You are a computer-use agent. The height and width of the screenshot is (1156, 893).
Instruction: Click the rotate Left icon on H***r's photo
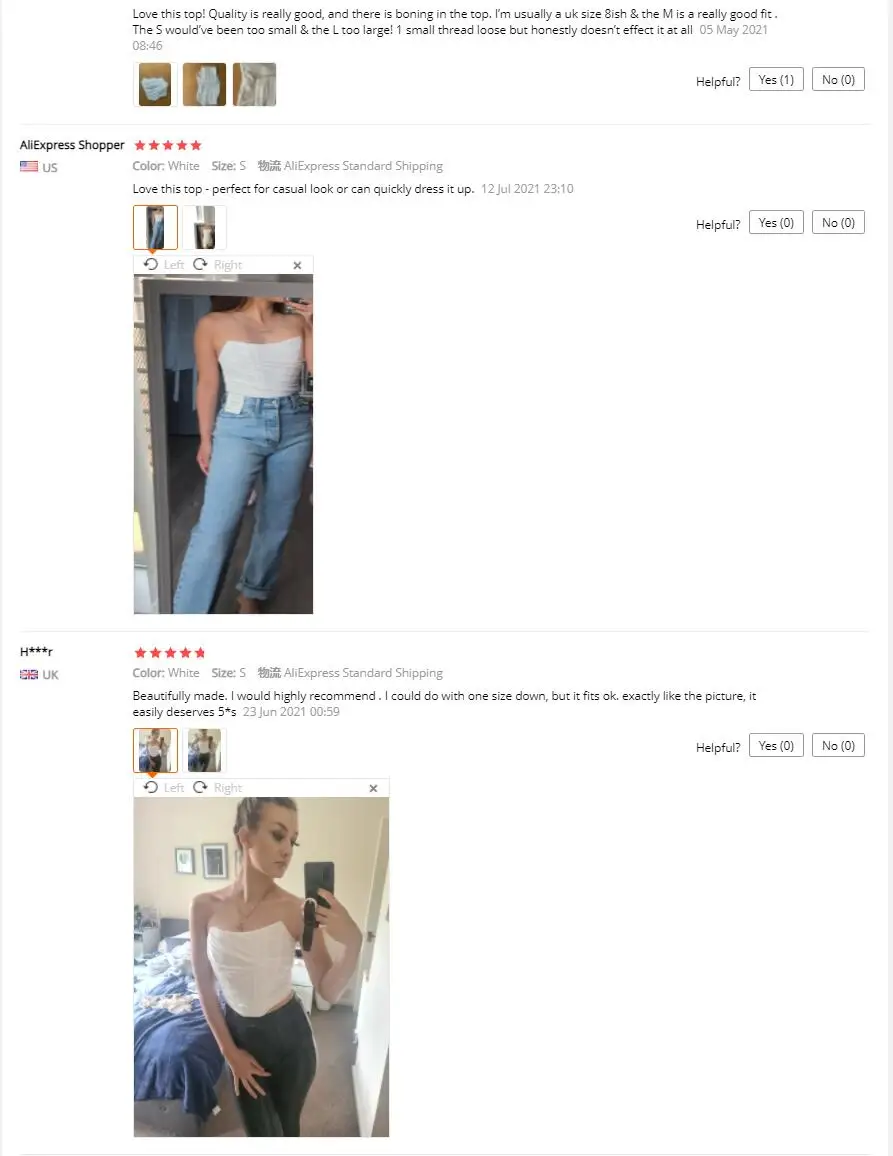point(151,787)
